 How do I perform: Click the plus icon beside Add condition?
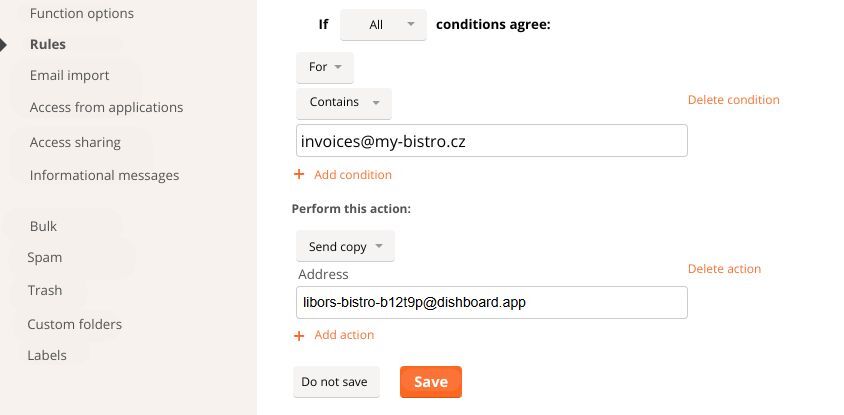pos(298,175)
